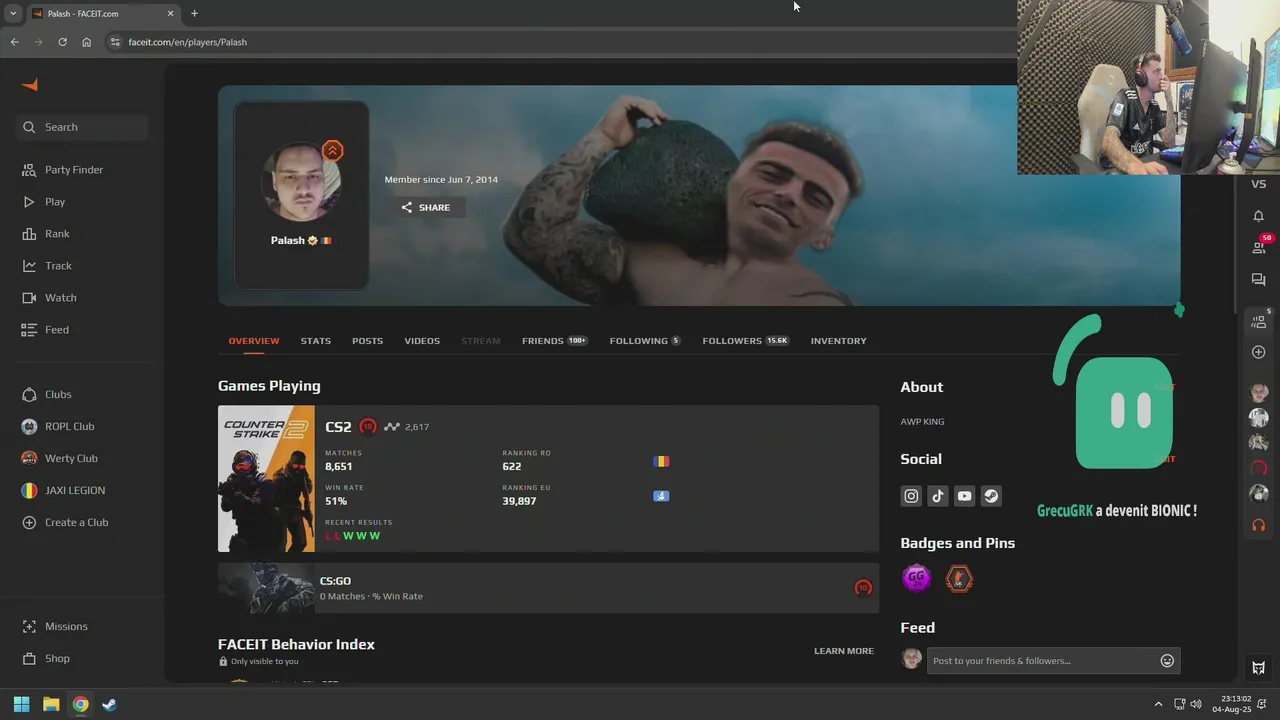Click the orange FACEIT pin badge

(959, 578)
